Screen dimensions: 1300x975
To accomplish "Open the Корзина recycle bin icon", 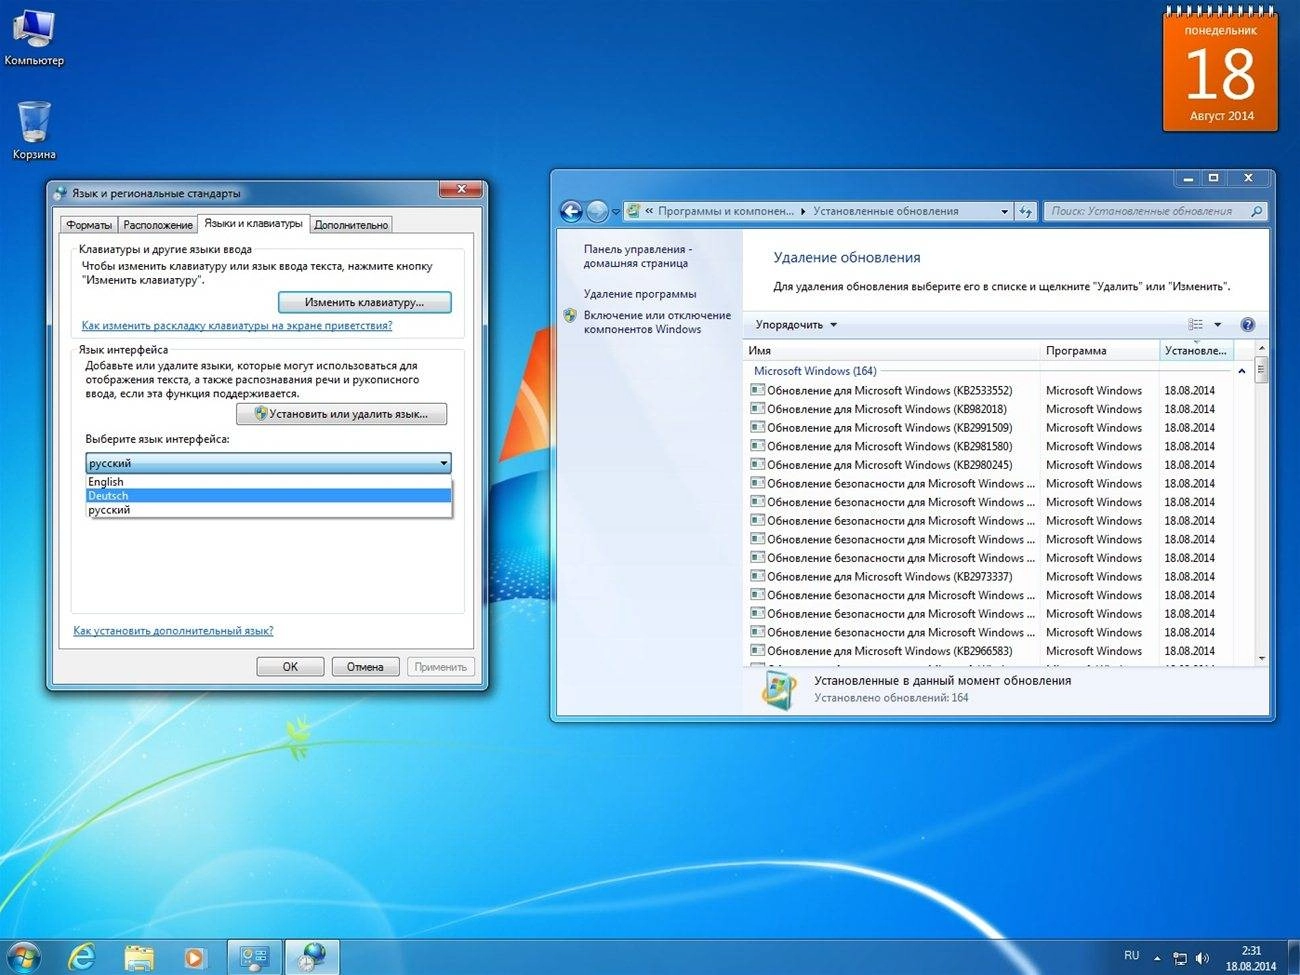I will (34, 130).
